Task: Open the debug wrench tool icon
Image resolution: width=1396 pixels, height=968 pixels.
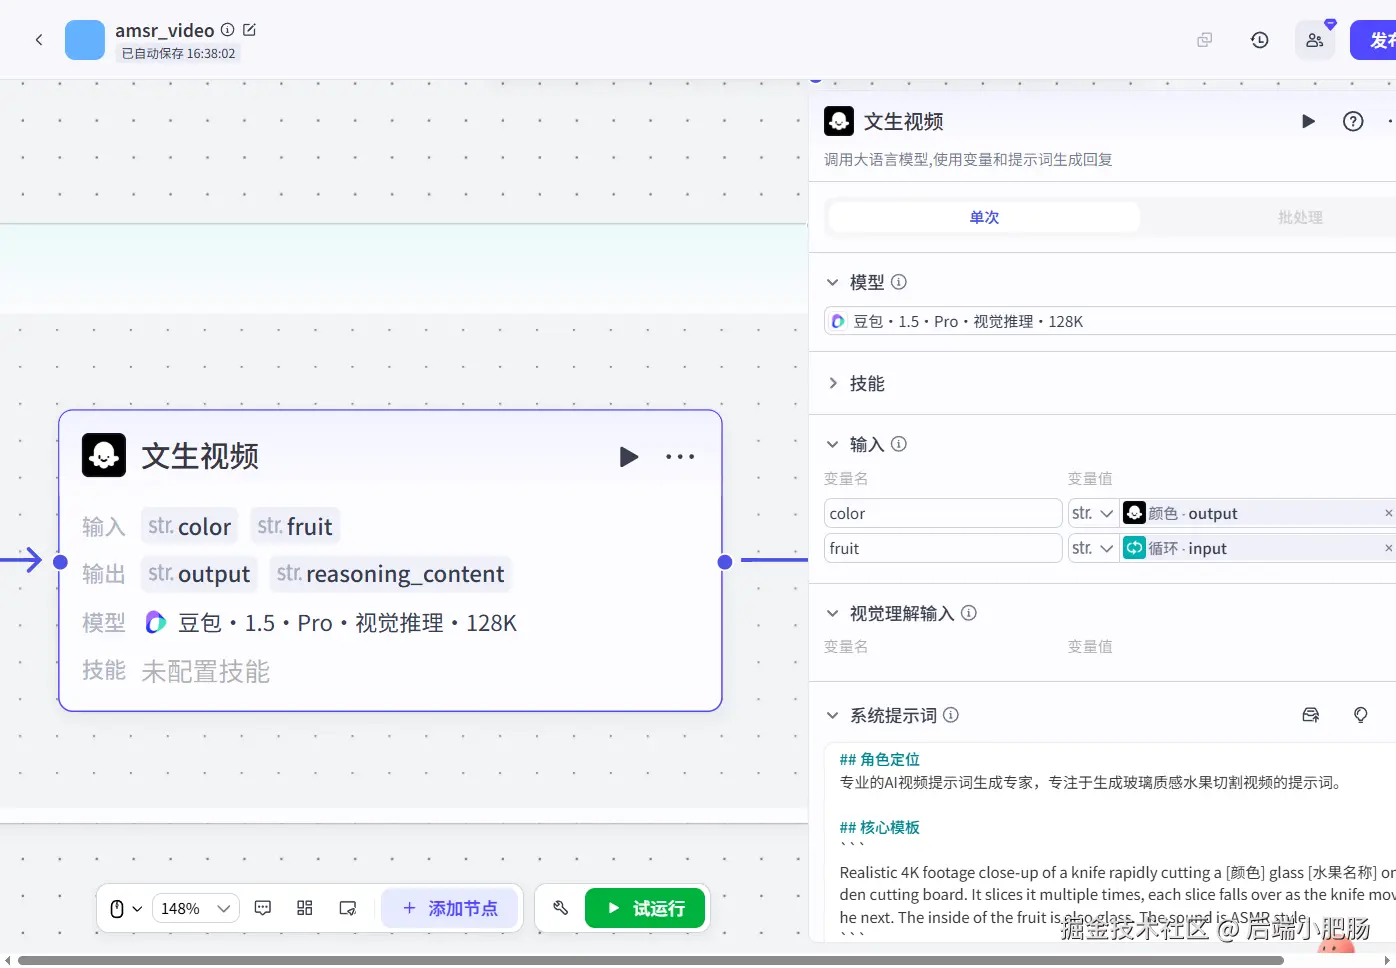Action: [x=560, y=908]
